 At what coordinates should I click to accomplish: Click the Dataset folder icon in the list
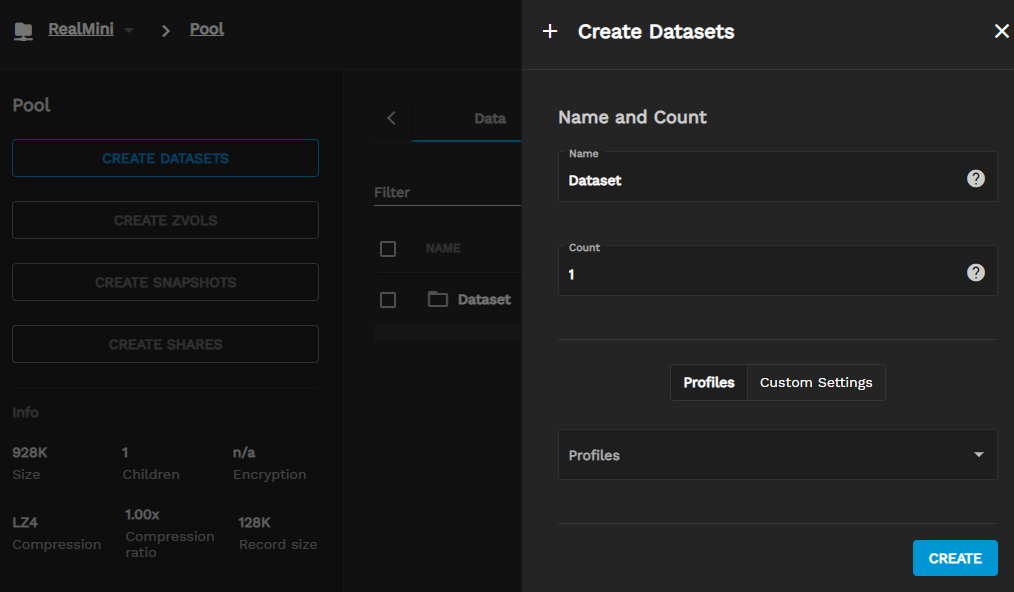pyautogui.click(x=437, y=299)
